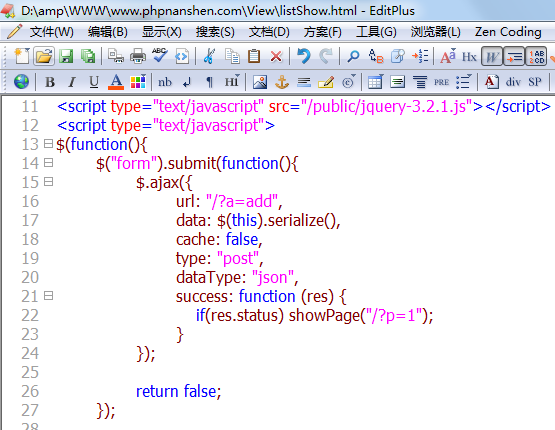Viewport: 555px width, 430px height.
Task: Click the Save All icon
Action: (x=88, y=56)
